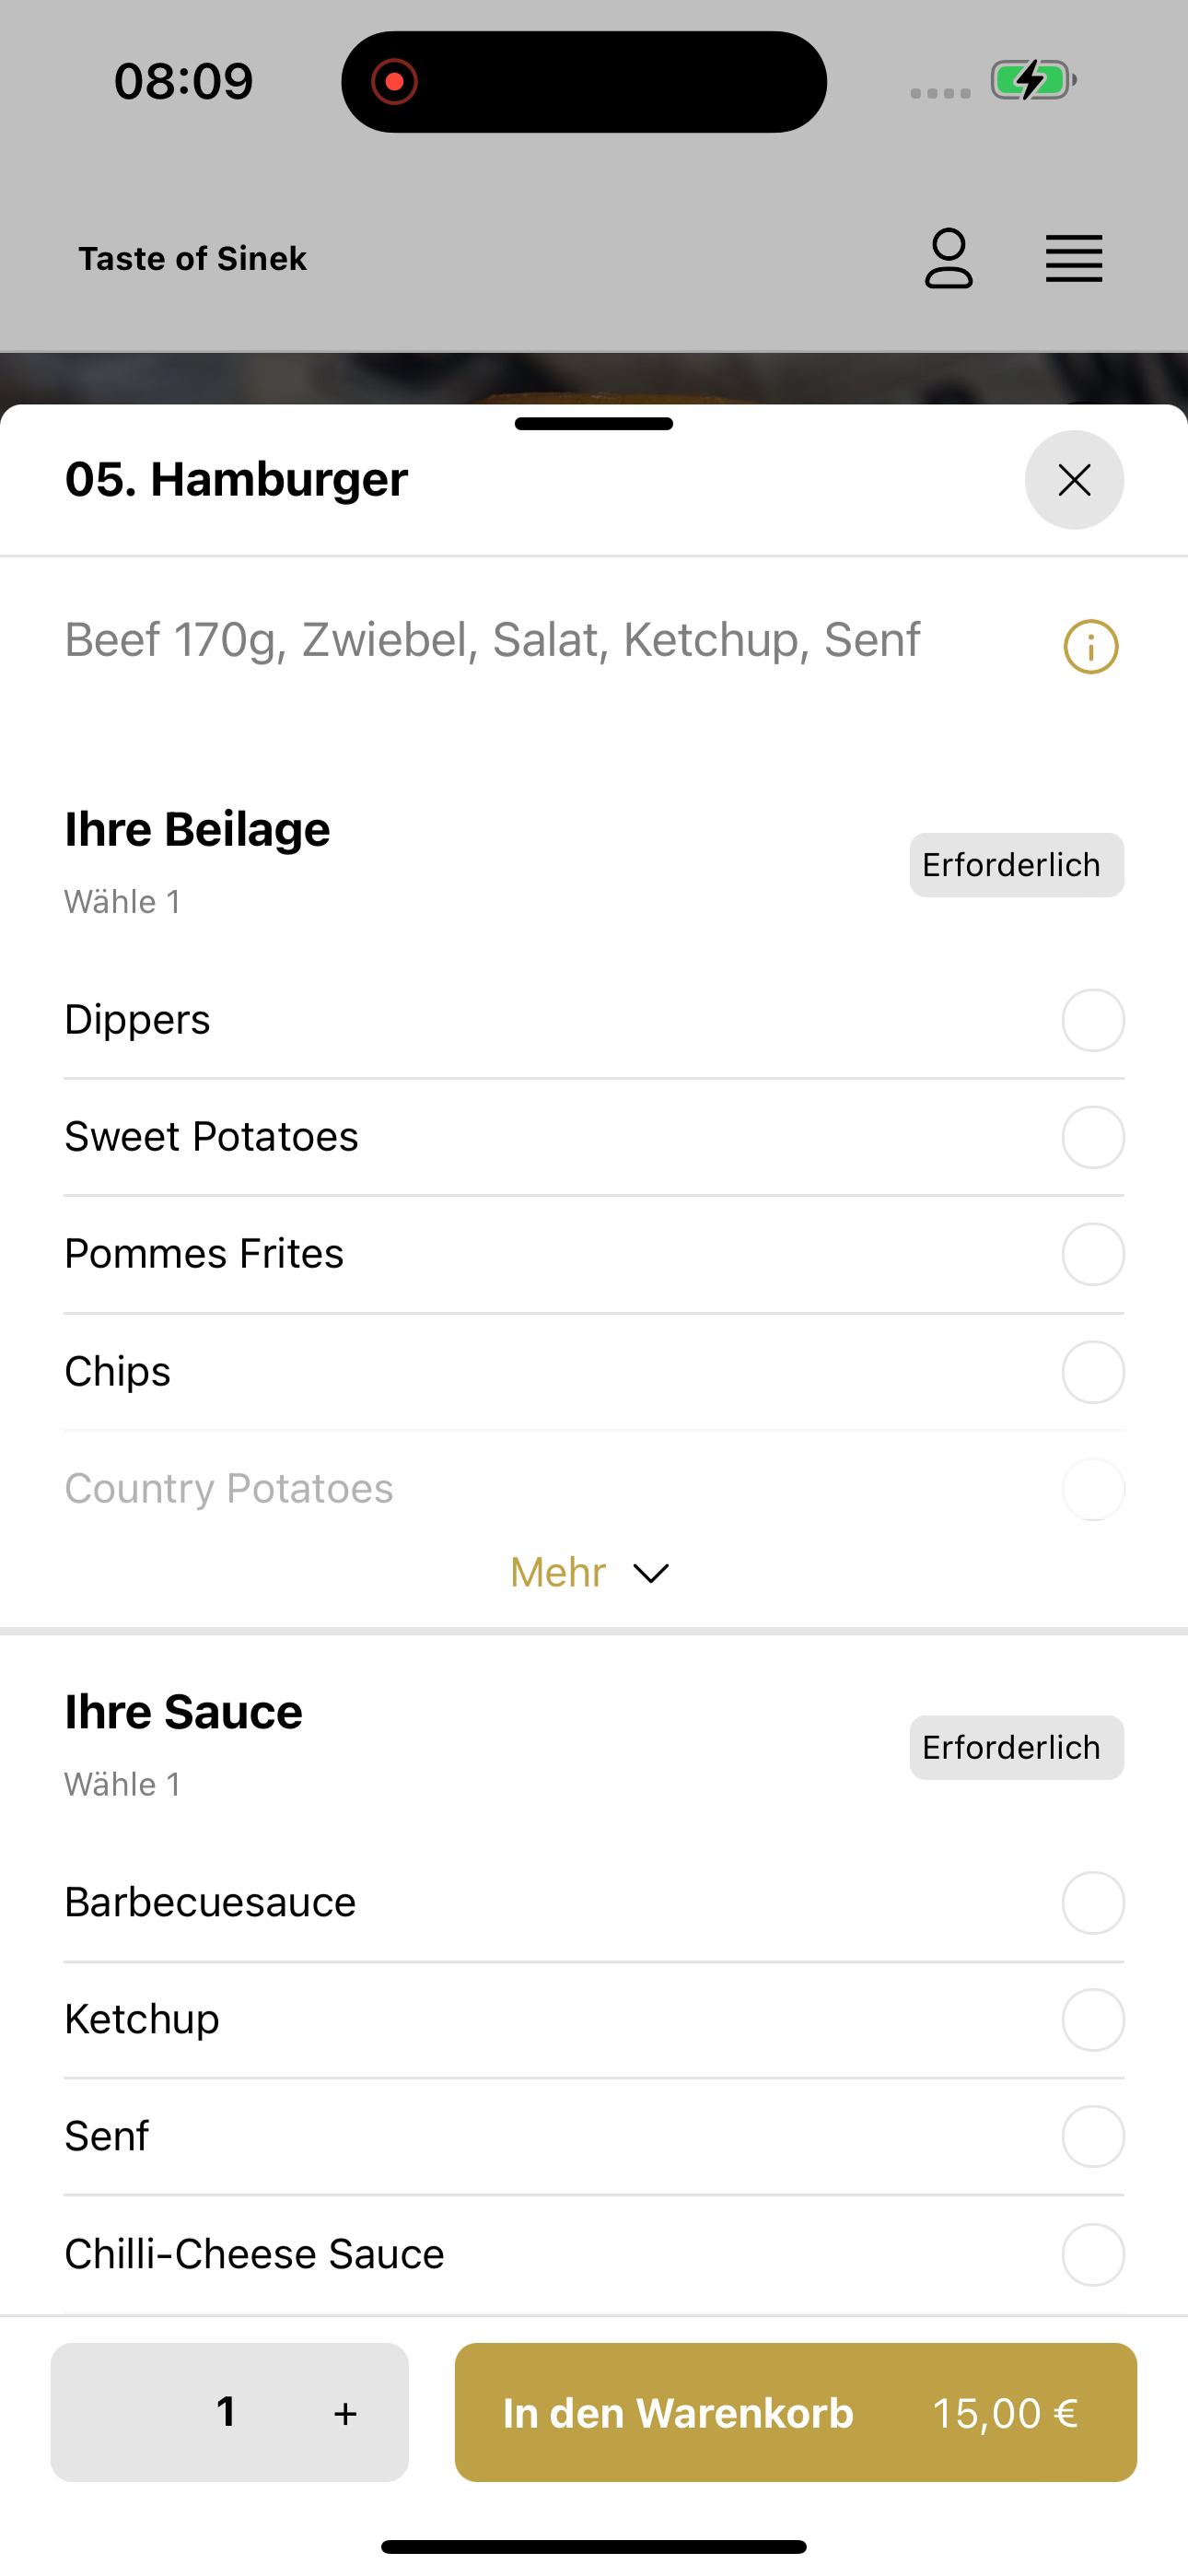This screenshot has width=1188, height=2576.
Task: Pick Senf sauce radio button
Action: click(x=1092, y=2137)
